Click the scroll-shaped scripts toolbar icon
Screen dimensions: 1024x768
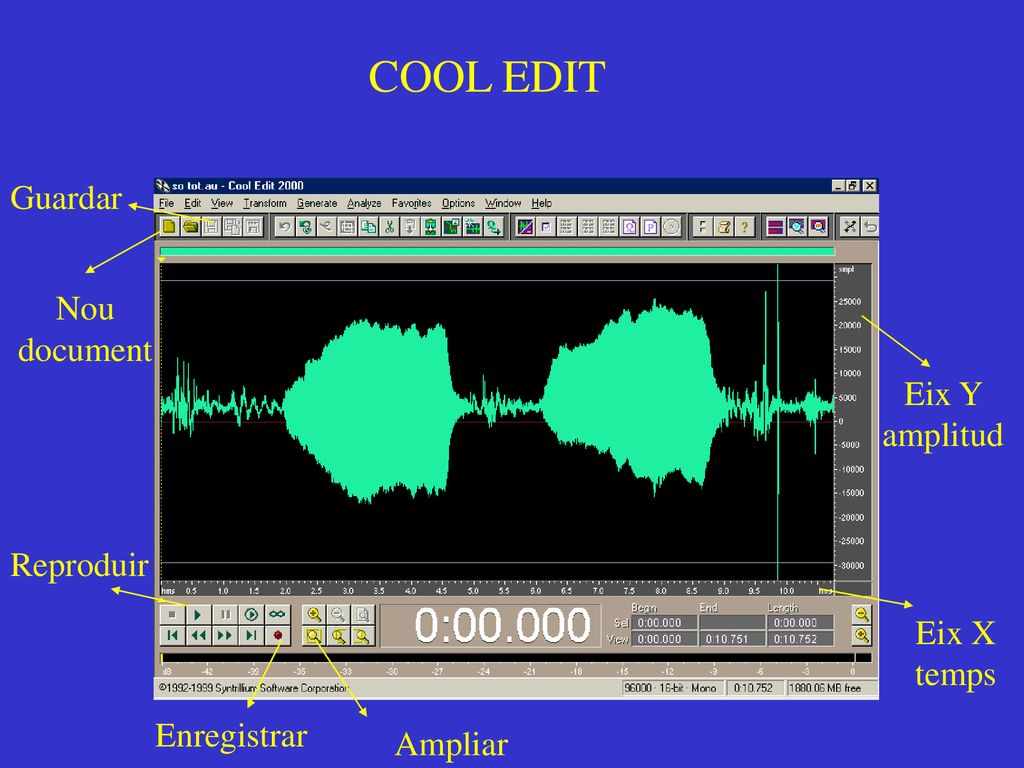click(x=724, y=227)
